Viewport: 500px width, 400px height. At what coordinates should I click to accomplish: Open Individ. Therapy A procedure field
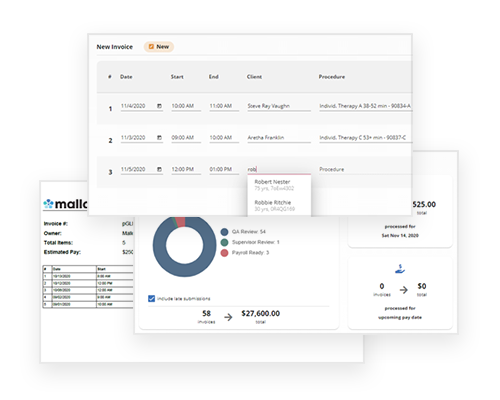[x=365, y=106]
